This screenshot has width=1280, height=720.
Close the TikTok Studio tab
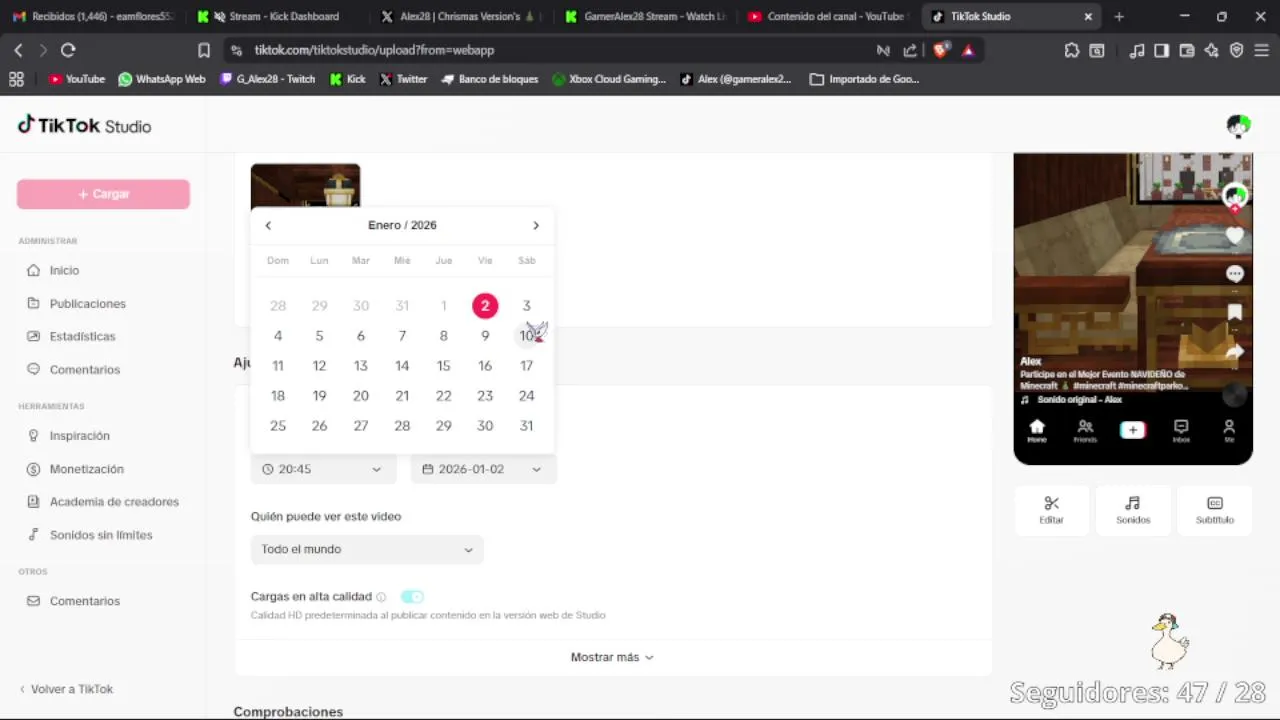(x=1088, y=16)
